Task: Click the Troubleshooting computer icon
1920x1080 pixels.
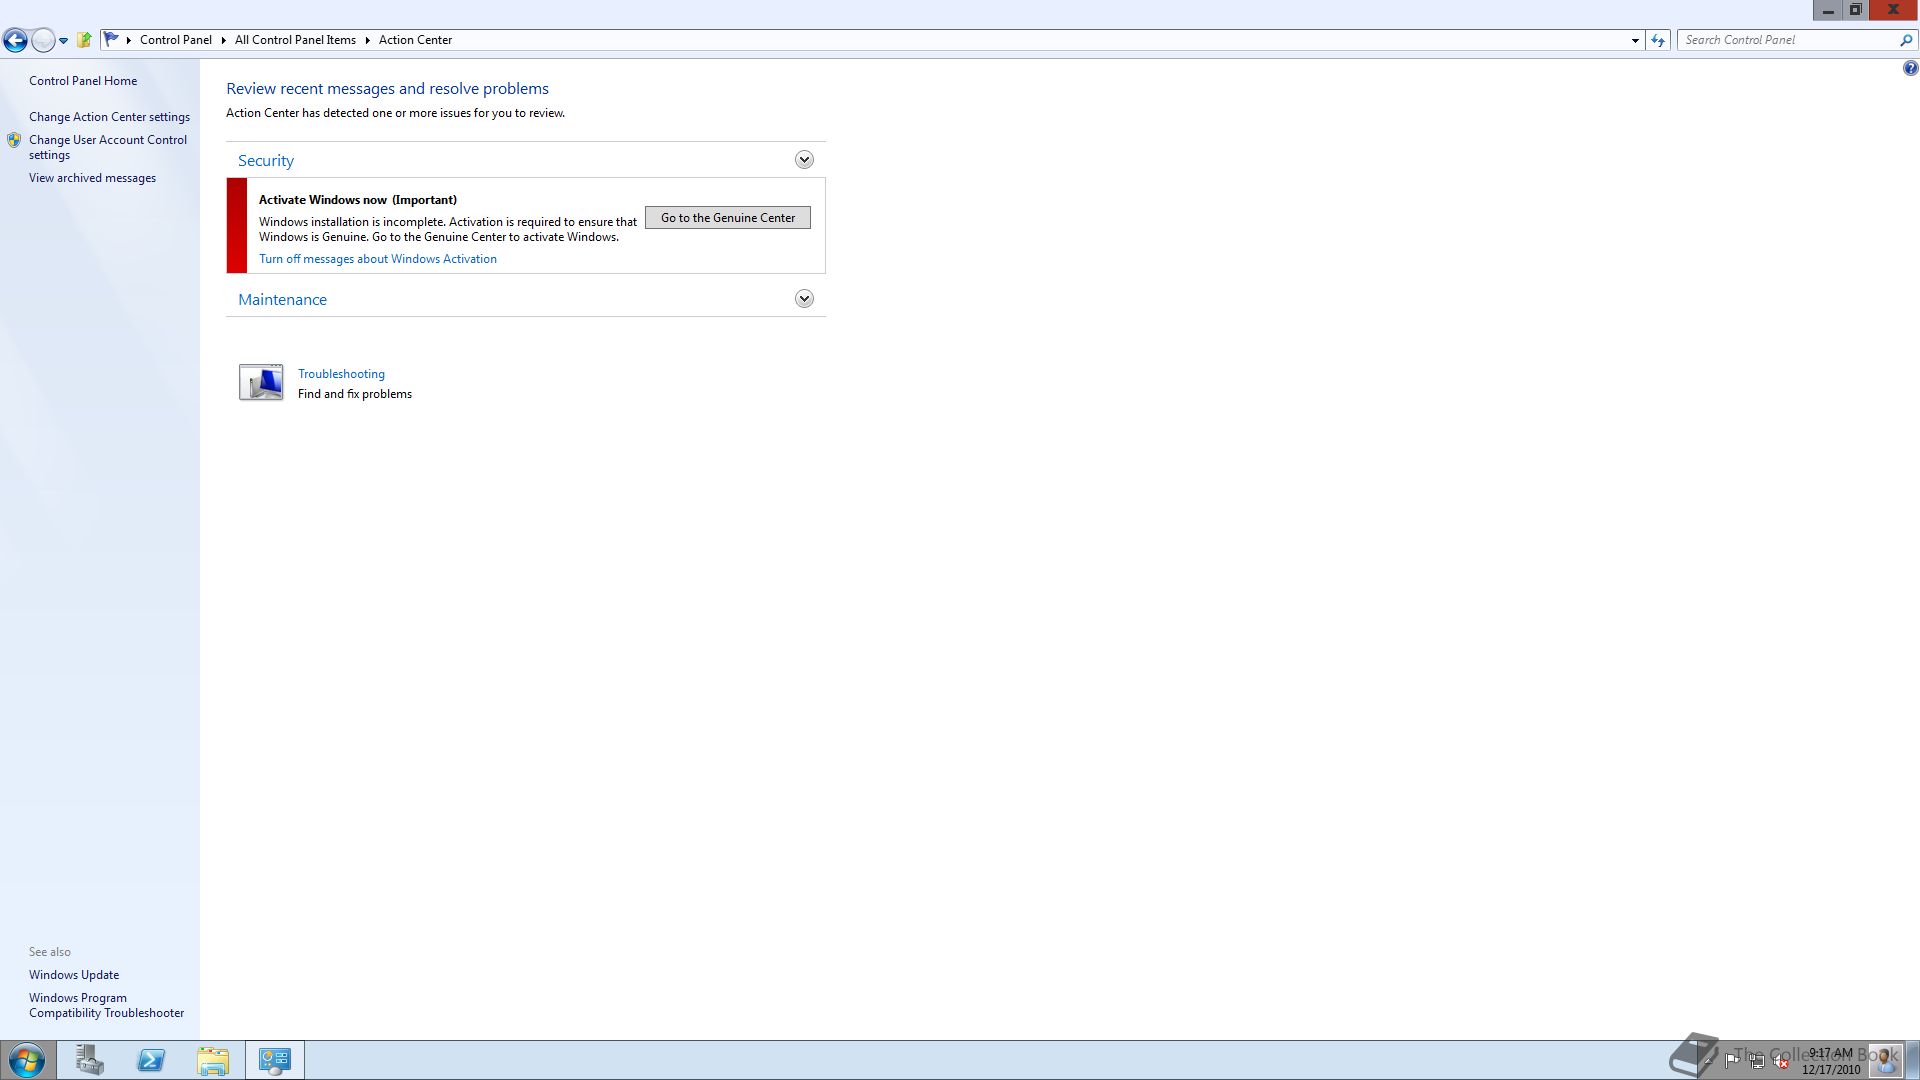Action: 261,382
